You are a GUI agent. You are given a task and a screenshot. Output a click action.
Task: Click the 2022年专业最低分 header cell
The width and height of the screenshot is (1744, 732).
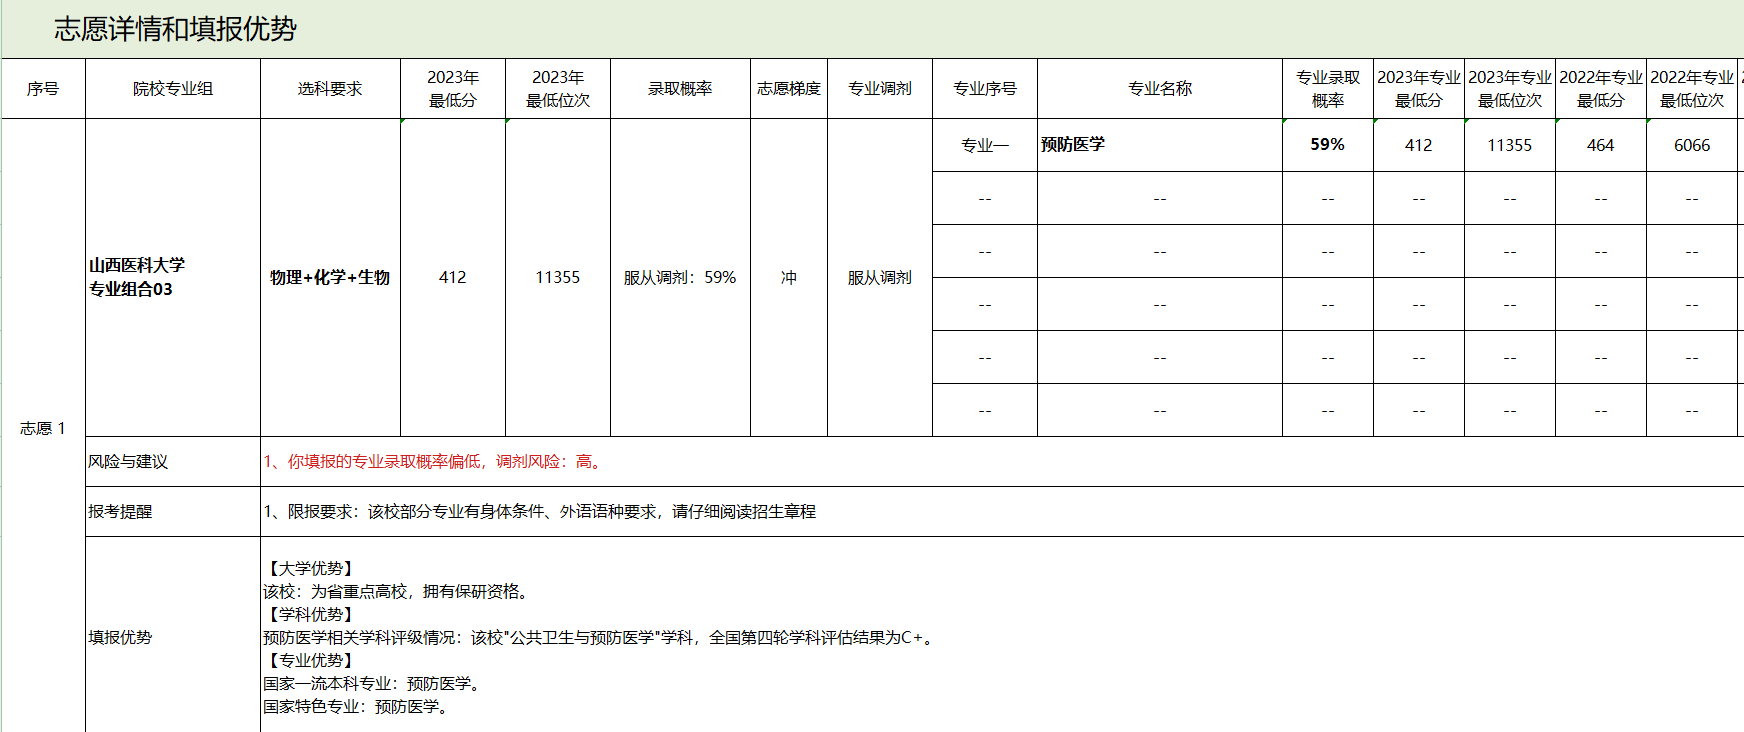tap(1600, 89)
